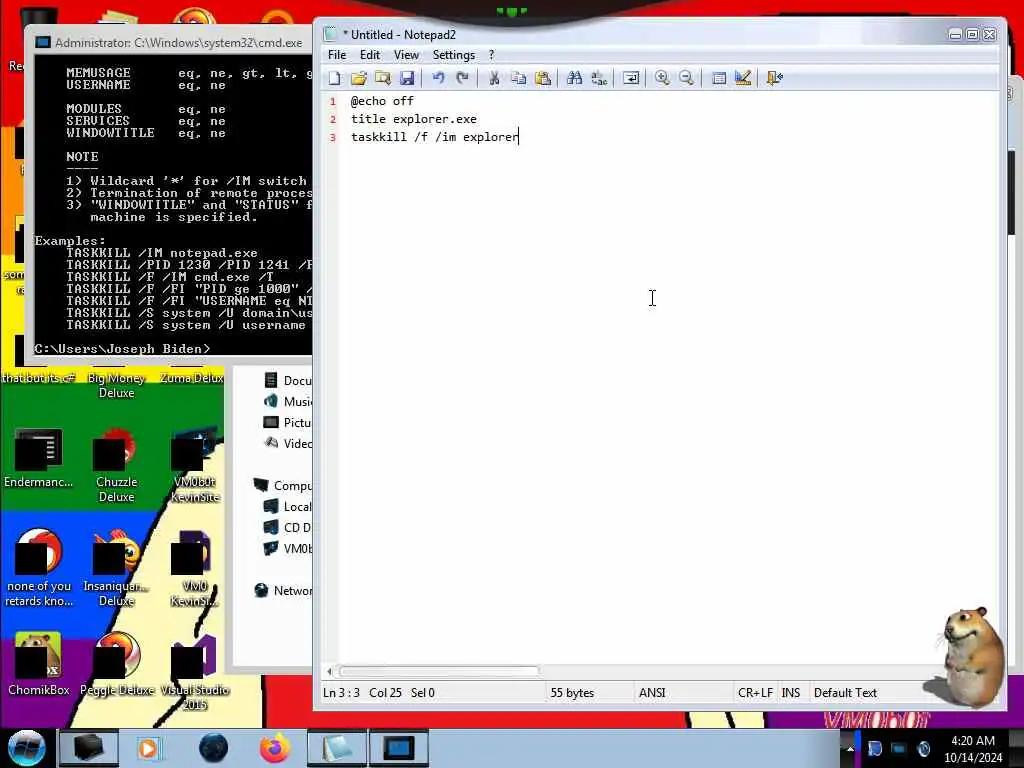The image size is (1024, 768).
Task: Select Local Disk in the Explorer pane
Action: point(288,506)
